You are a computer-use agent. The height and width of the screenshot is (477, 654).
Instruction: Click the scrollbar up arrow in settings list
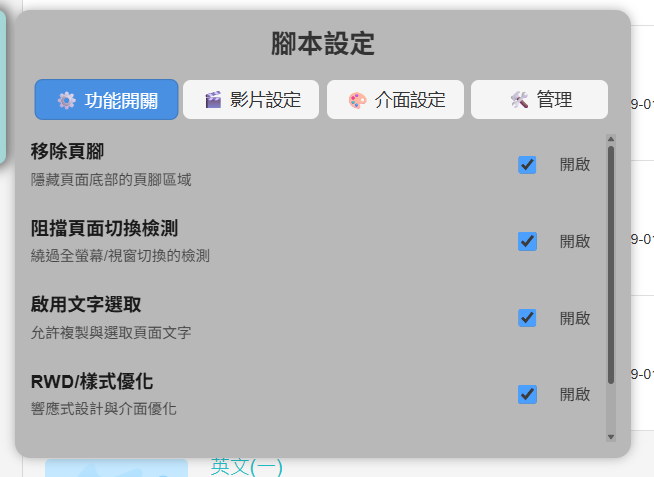pyautogui.click(x=610, y=139)
